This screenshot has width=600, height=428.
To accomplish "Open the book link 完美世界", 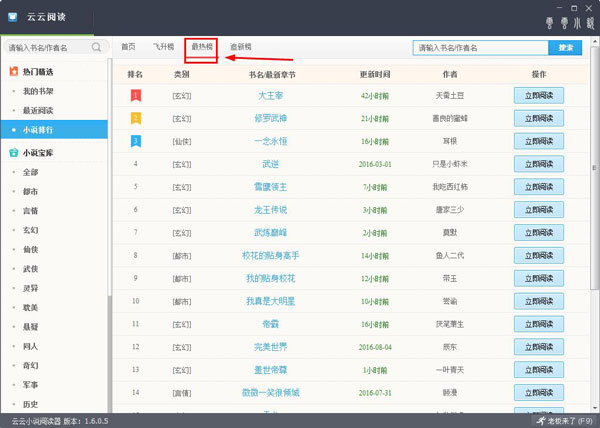I will click(271, 347).
